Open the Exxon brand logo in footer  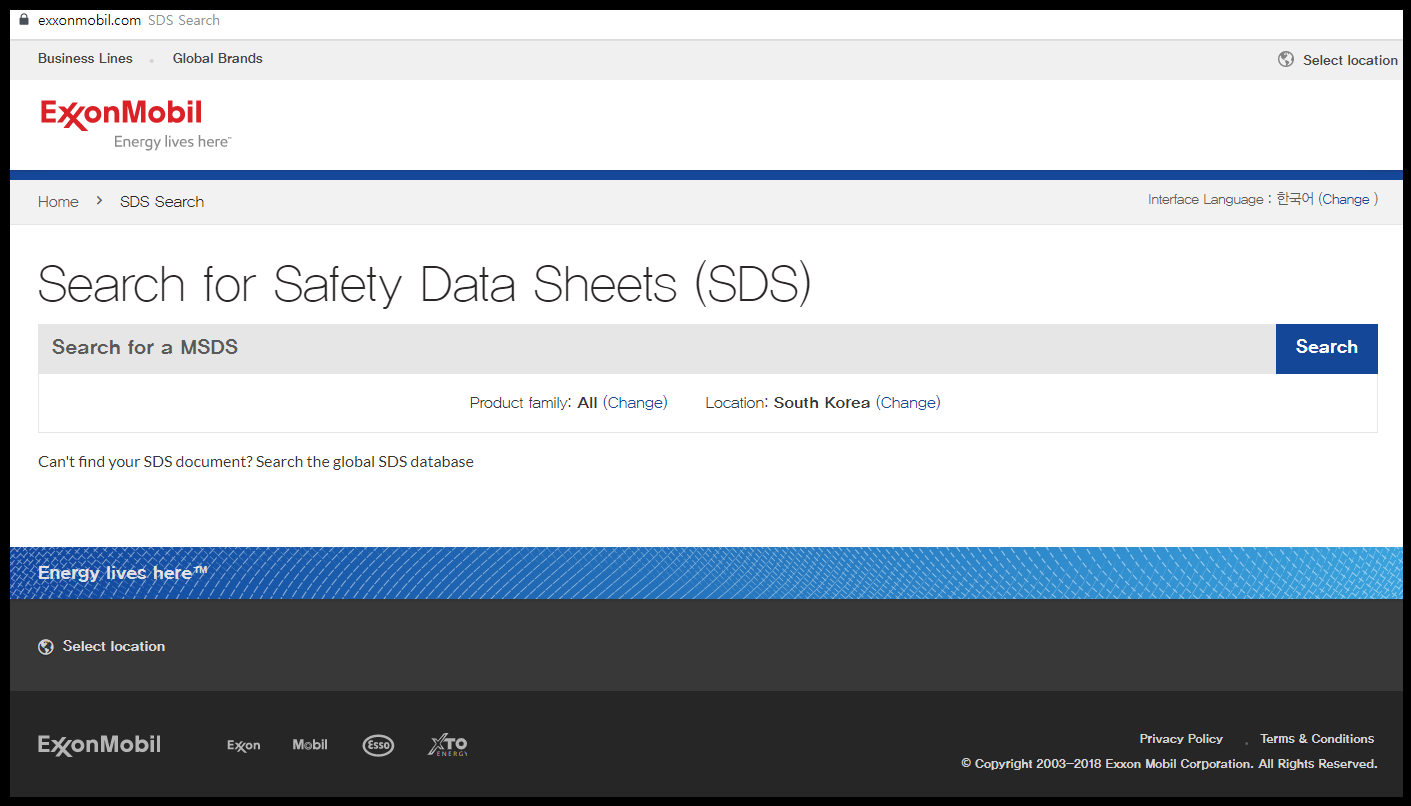(243, 745)
